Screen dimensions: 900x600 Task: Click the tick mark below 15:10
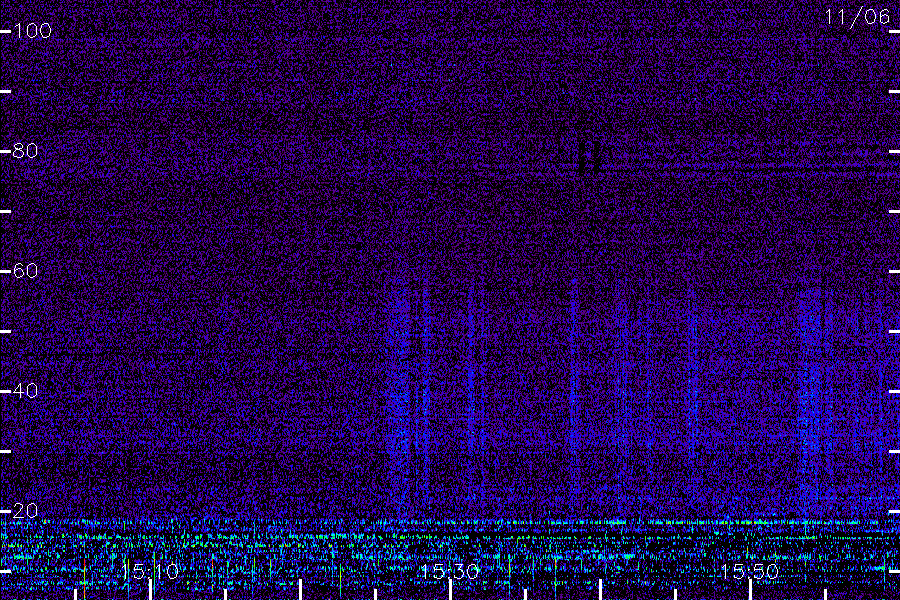click(150, 590)
